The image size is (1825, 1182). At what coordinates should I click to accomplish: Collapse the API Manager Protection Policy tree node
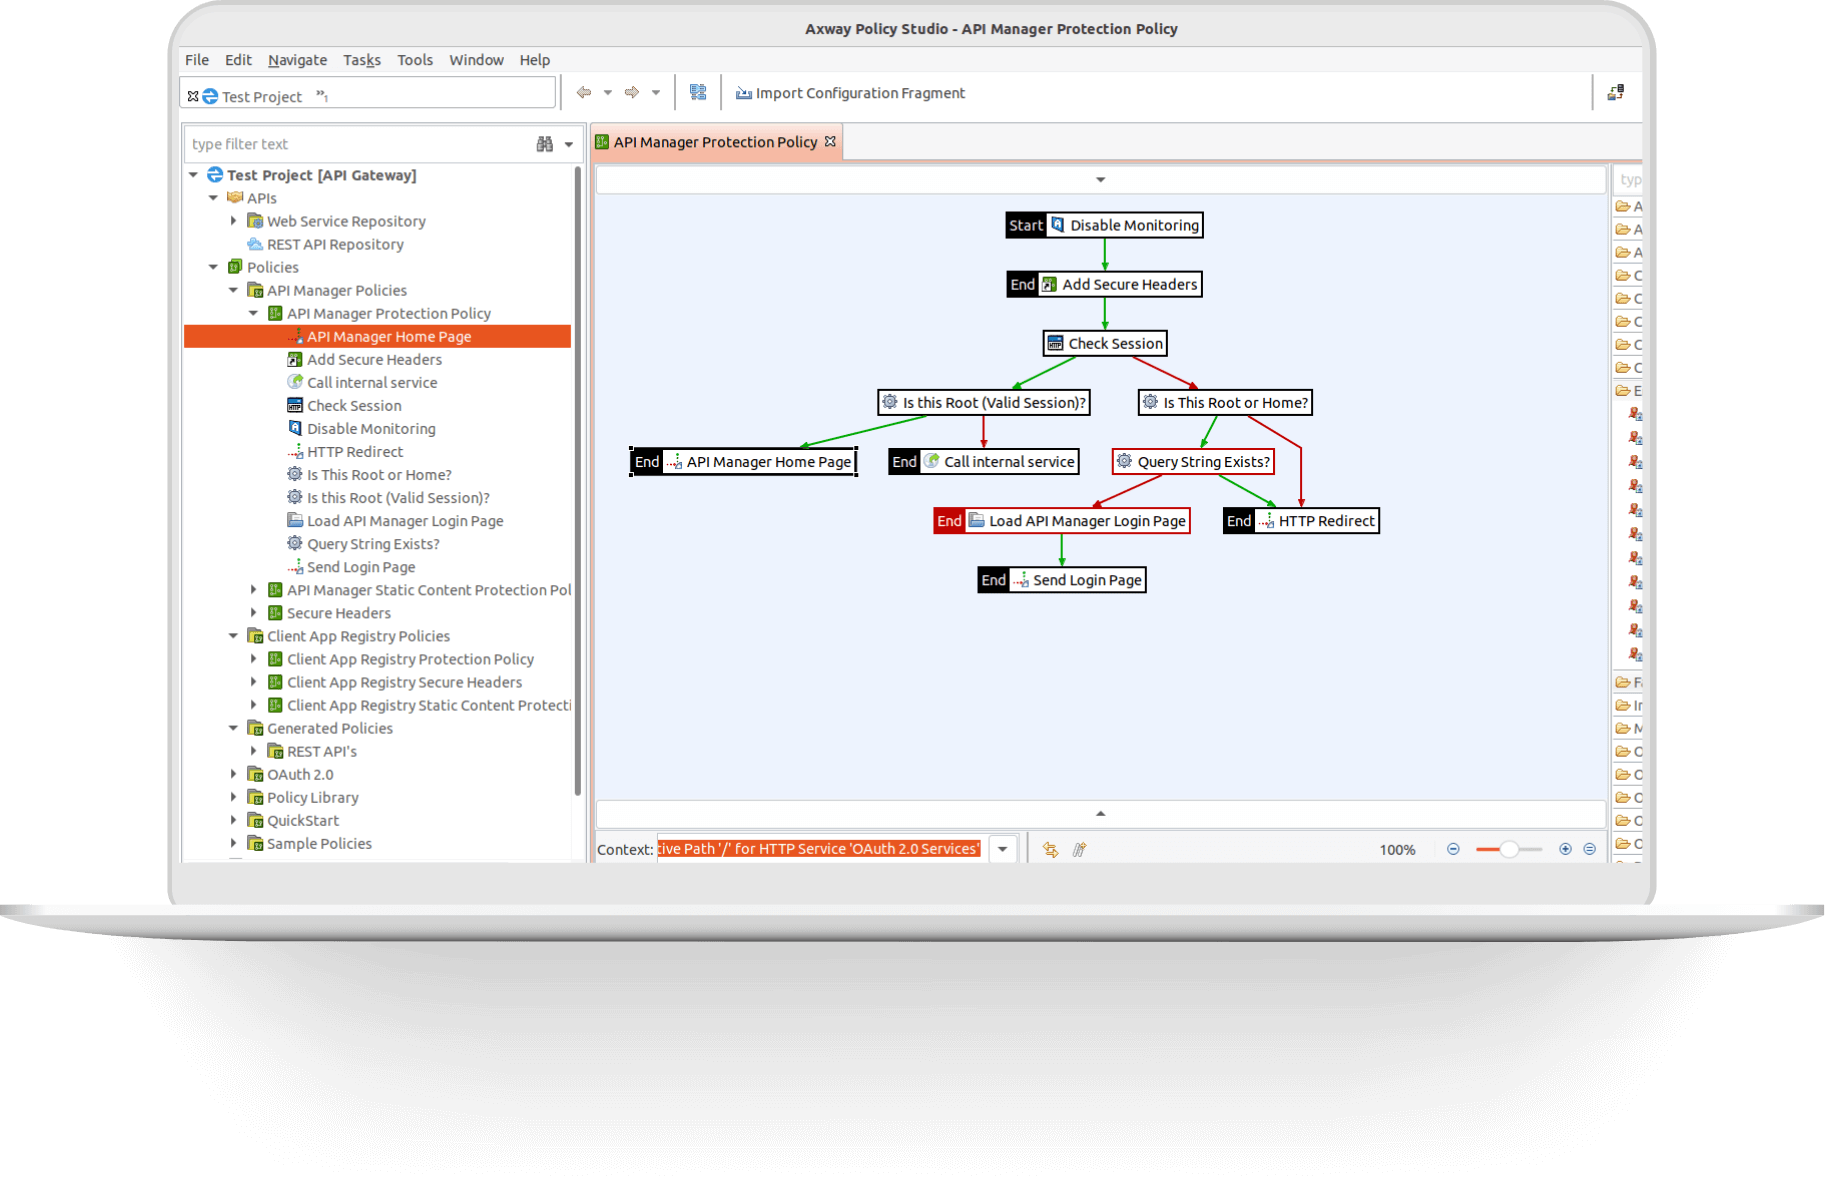pos(254,313)
